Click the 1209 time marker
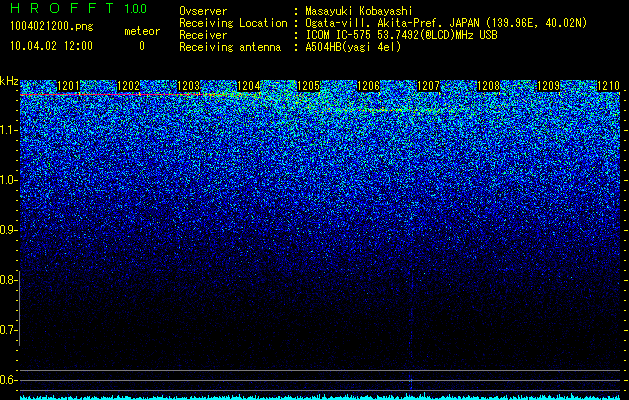This screenshot has height=400, width=629. point(548,86)
